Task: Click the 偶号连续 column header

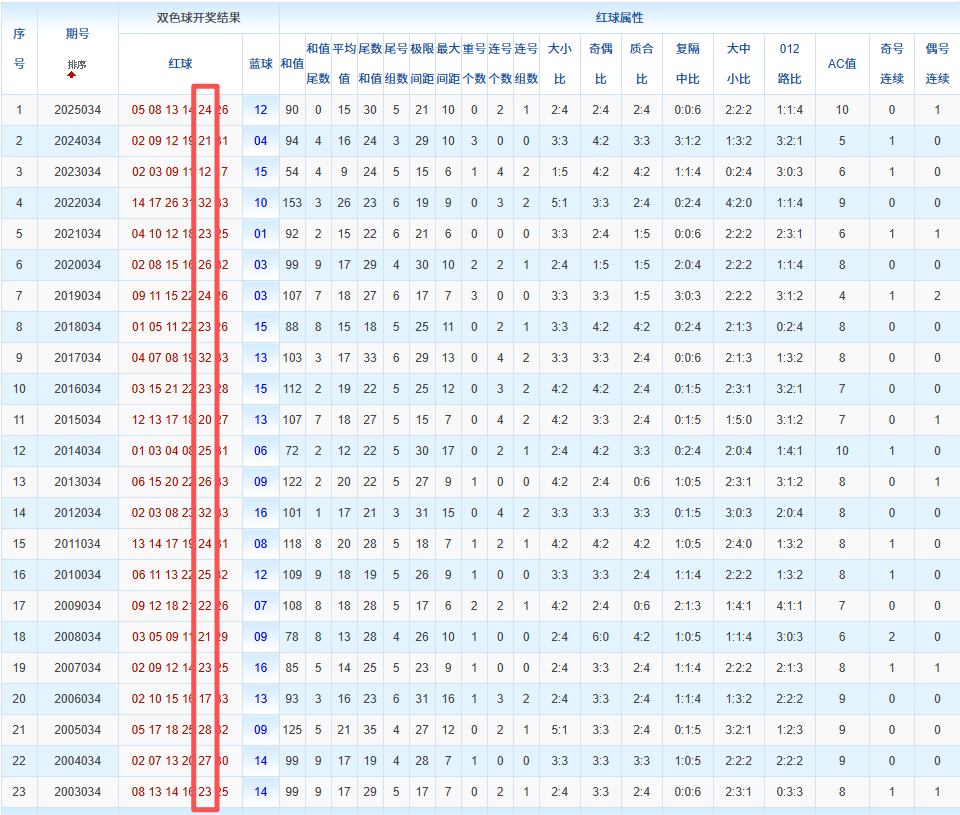Action: click(937, 63)
